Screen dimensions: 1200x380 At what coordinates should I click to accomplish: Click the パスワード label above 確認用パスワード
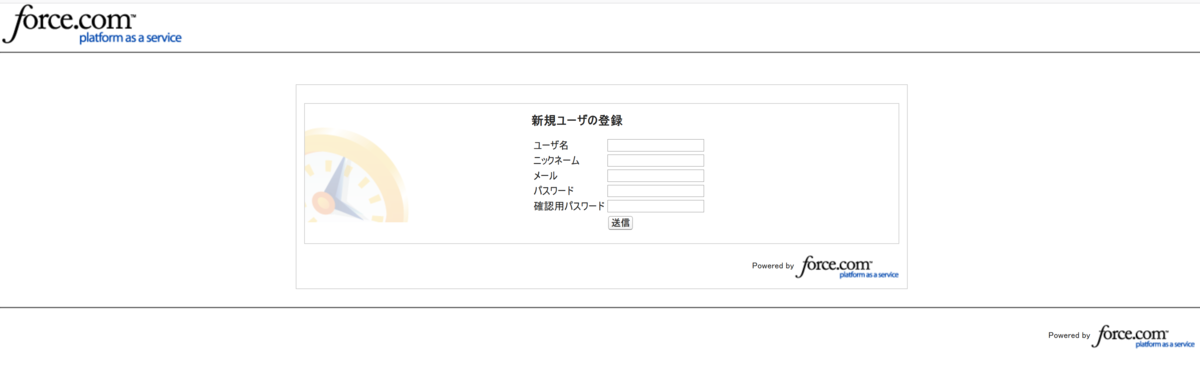tap(554, 191)
